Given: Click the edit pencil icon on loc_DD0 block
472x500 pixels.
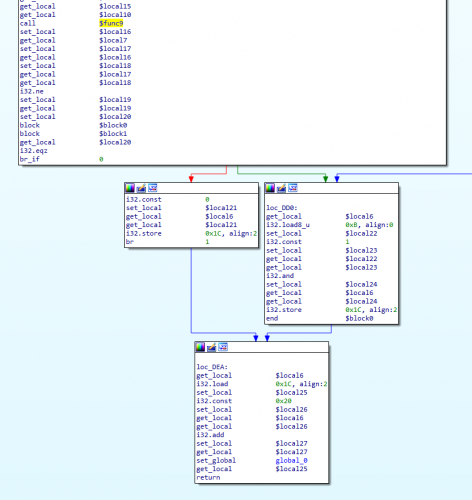Looking at the screenshot, I should pos(281,188).
